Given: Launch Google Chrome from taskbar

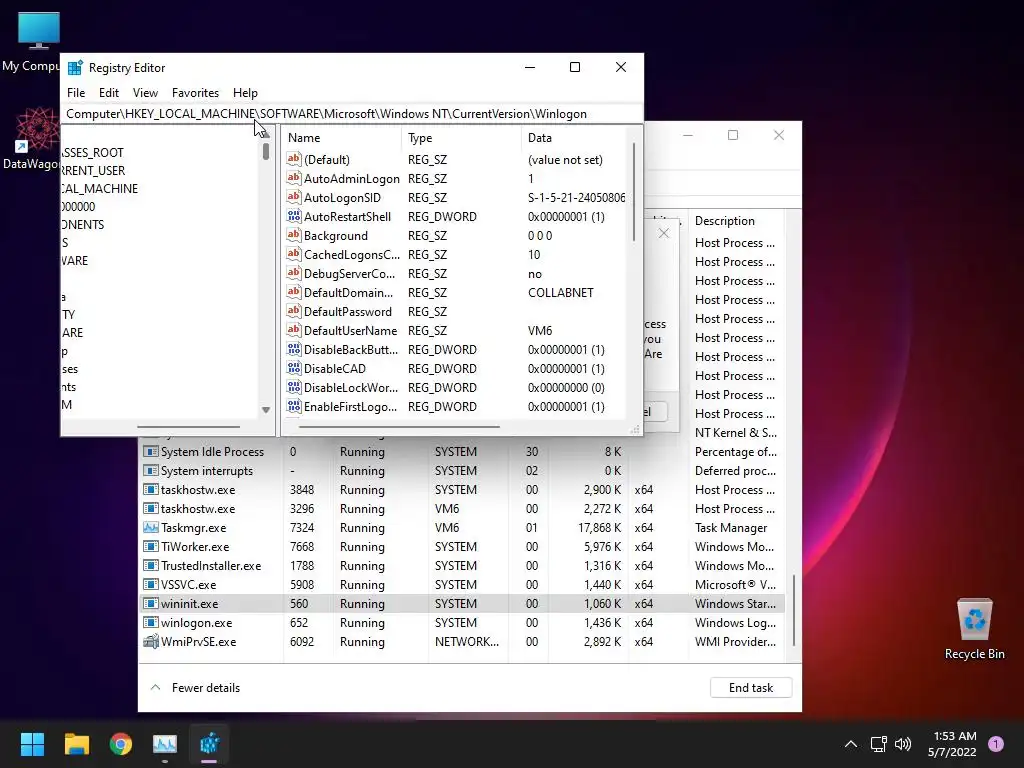Looking at the screenshot, I should click(121, 744).
